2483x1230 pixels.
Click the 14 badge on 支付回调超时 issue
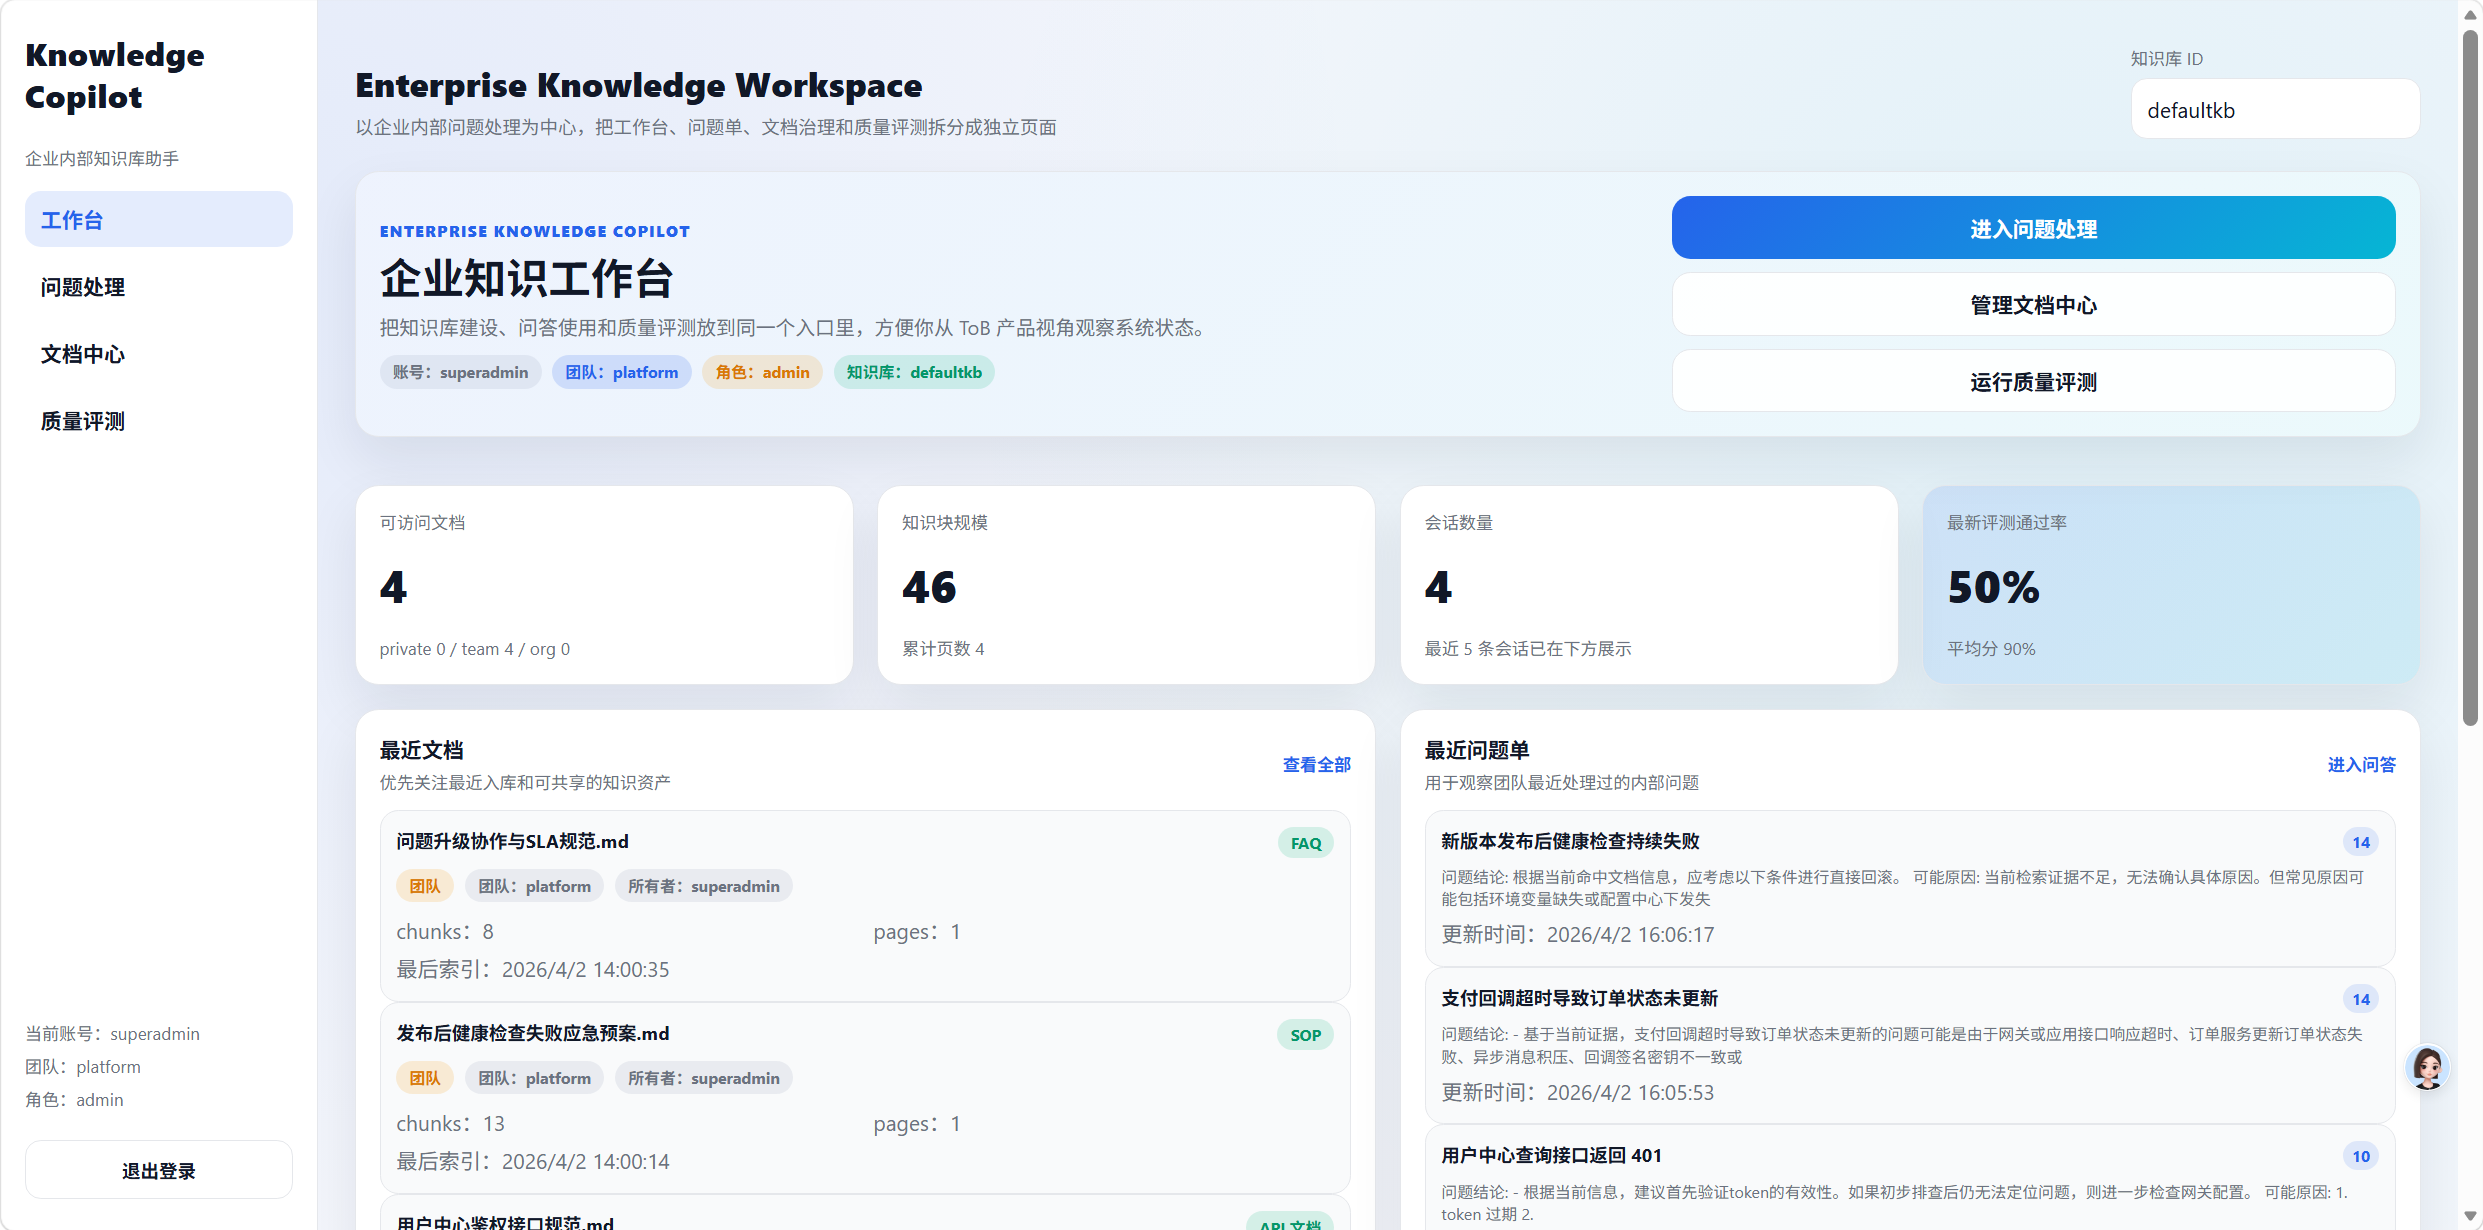[x=2360, y=999]
